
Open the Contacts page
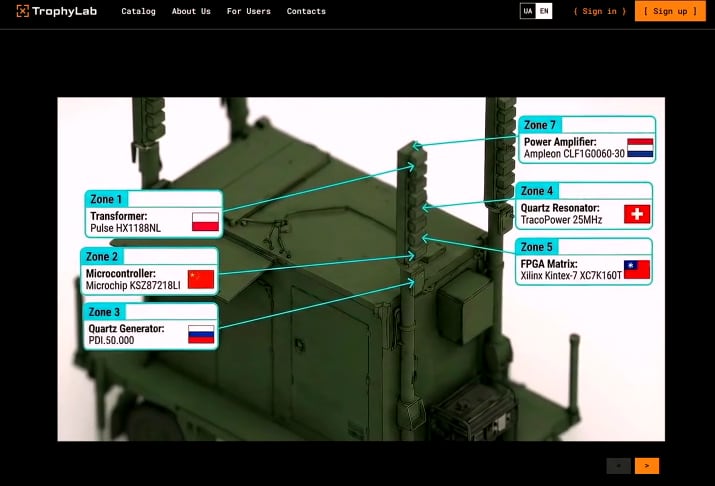(306, 11)
